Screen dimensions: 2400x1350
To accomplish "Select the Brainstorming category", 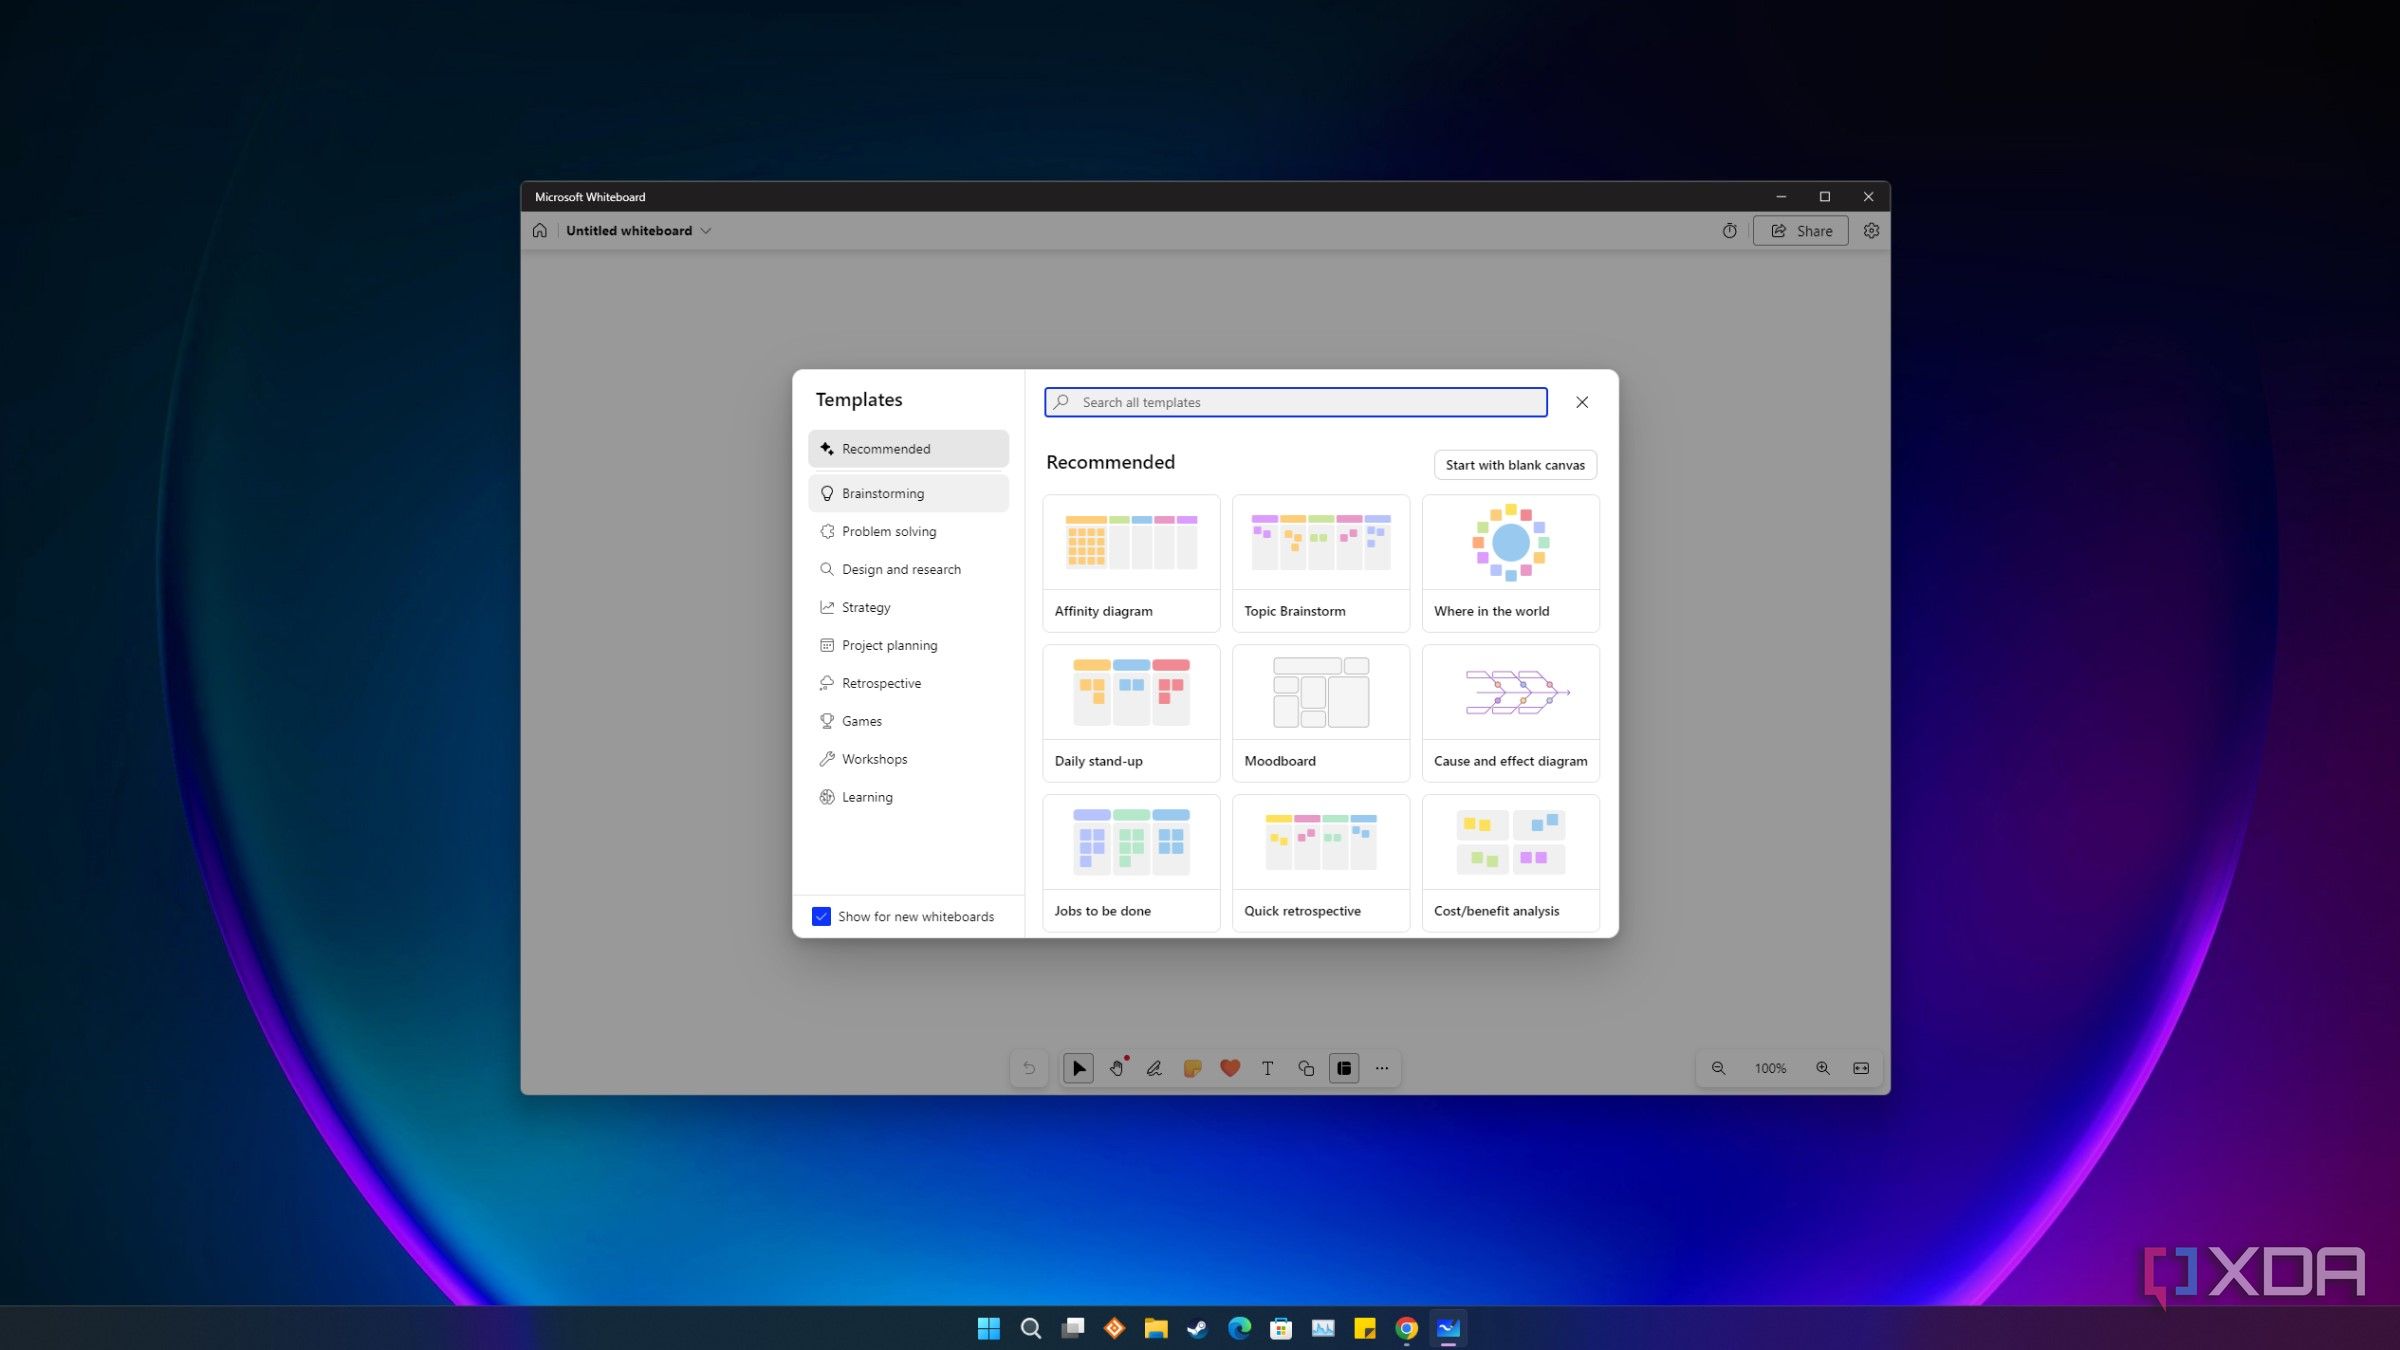I will [882, 493].
